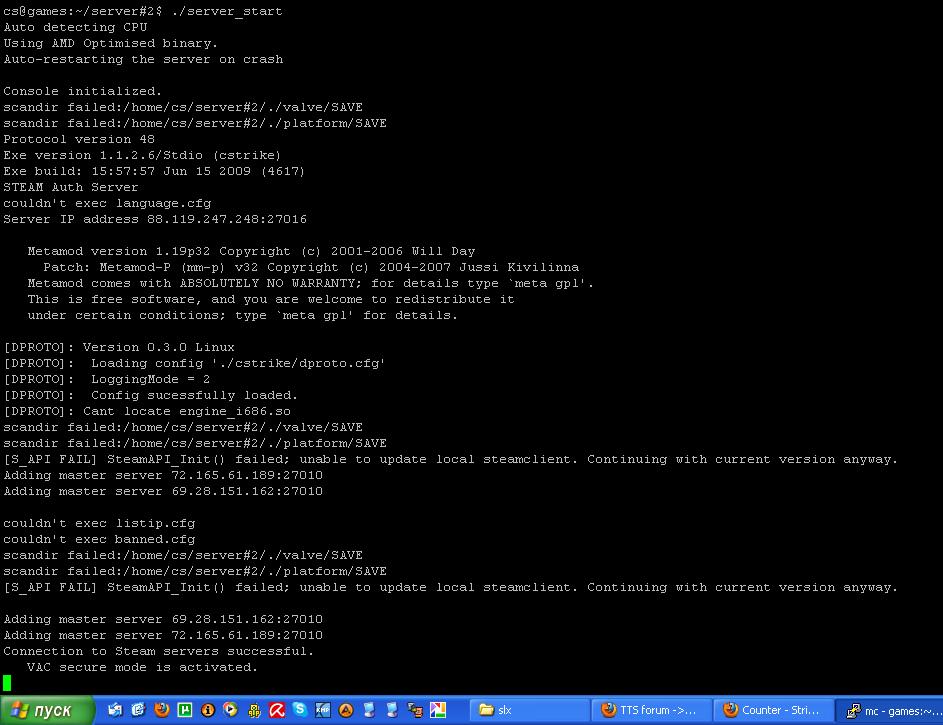Click "couldn't exec language.cfg" line
This screenshot has width=943, height=725.
pos(107,203)
